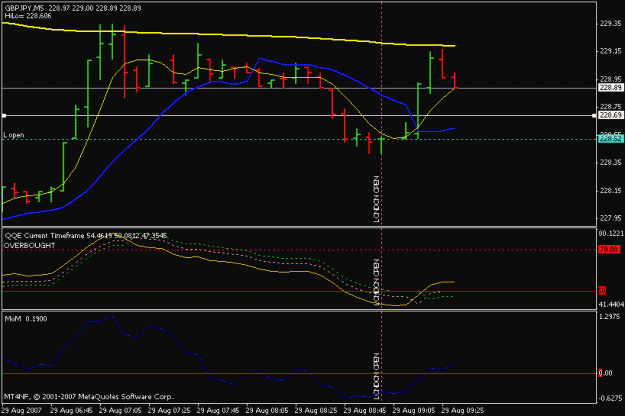625x416 pixels.
Task: Click the OVERBOUGHT label in QQE panel
Action: (29, 245)
